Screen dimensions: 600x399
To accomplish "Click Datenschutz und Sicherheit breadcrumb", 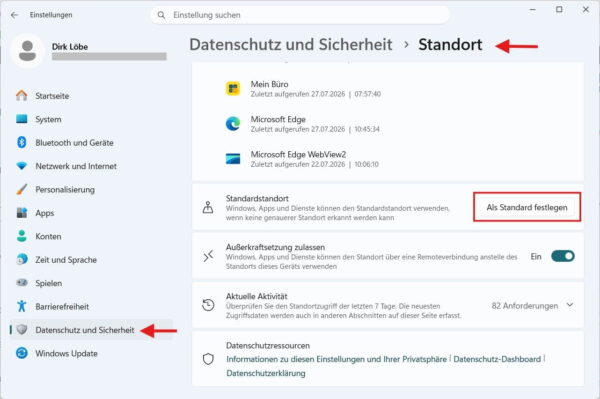I will pyautogui.click(x=291, y=44).
